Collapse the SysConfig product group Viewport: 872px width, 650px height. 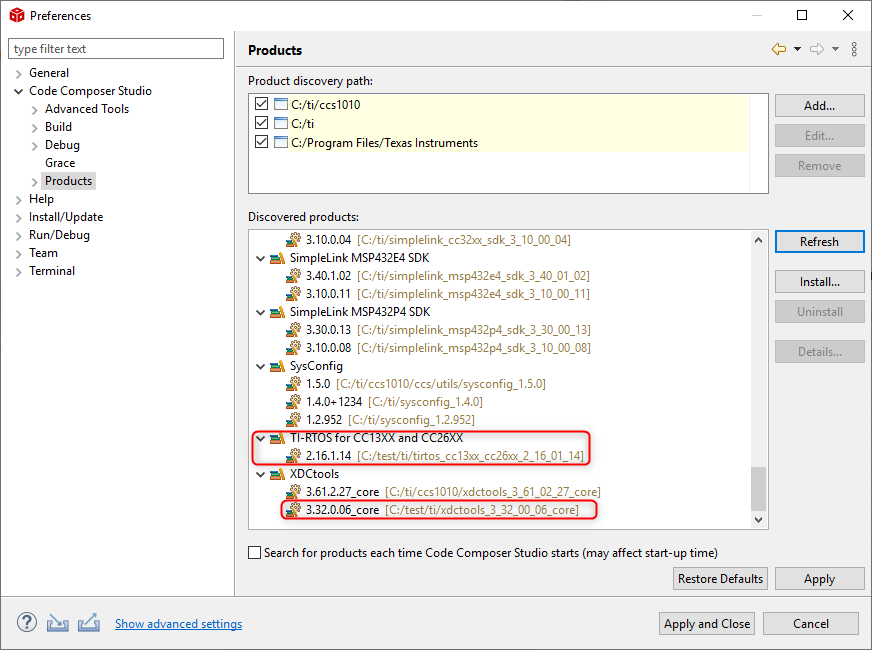pos(260,366)
